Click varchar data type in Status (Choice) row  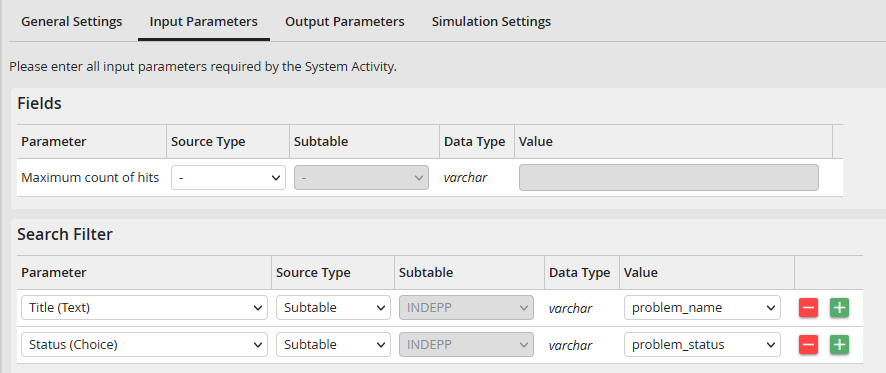click(x=571, y=345)
